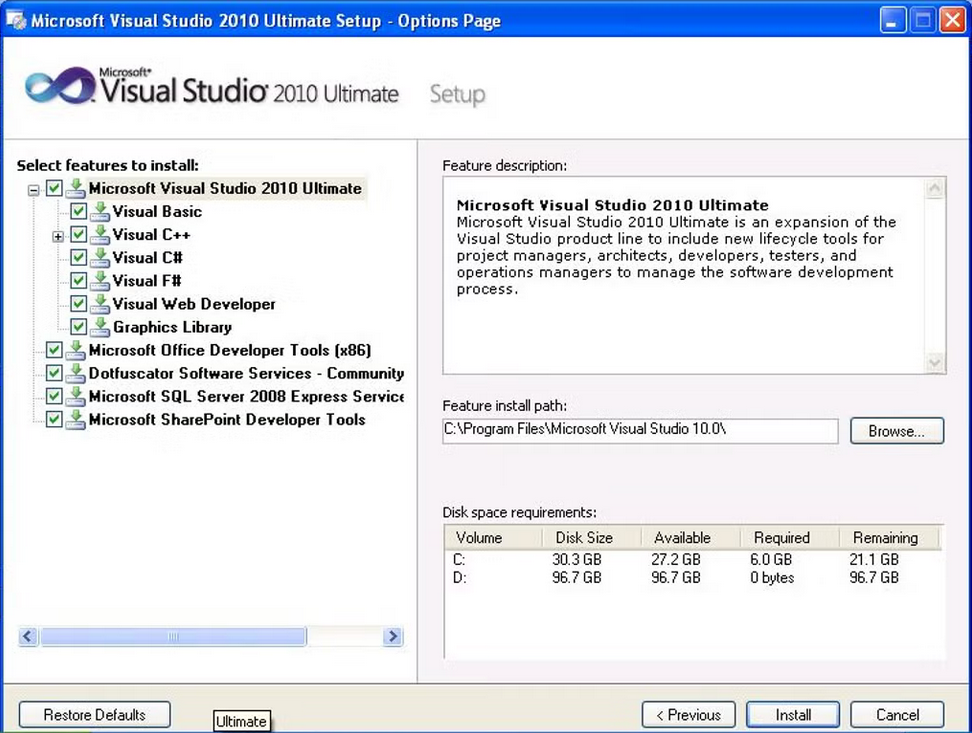Click the Required column header

pyautogui.click(x=790, y=538)
